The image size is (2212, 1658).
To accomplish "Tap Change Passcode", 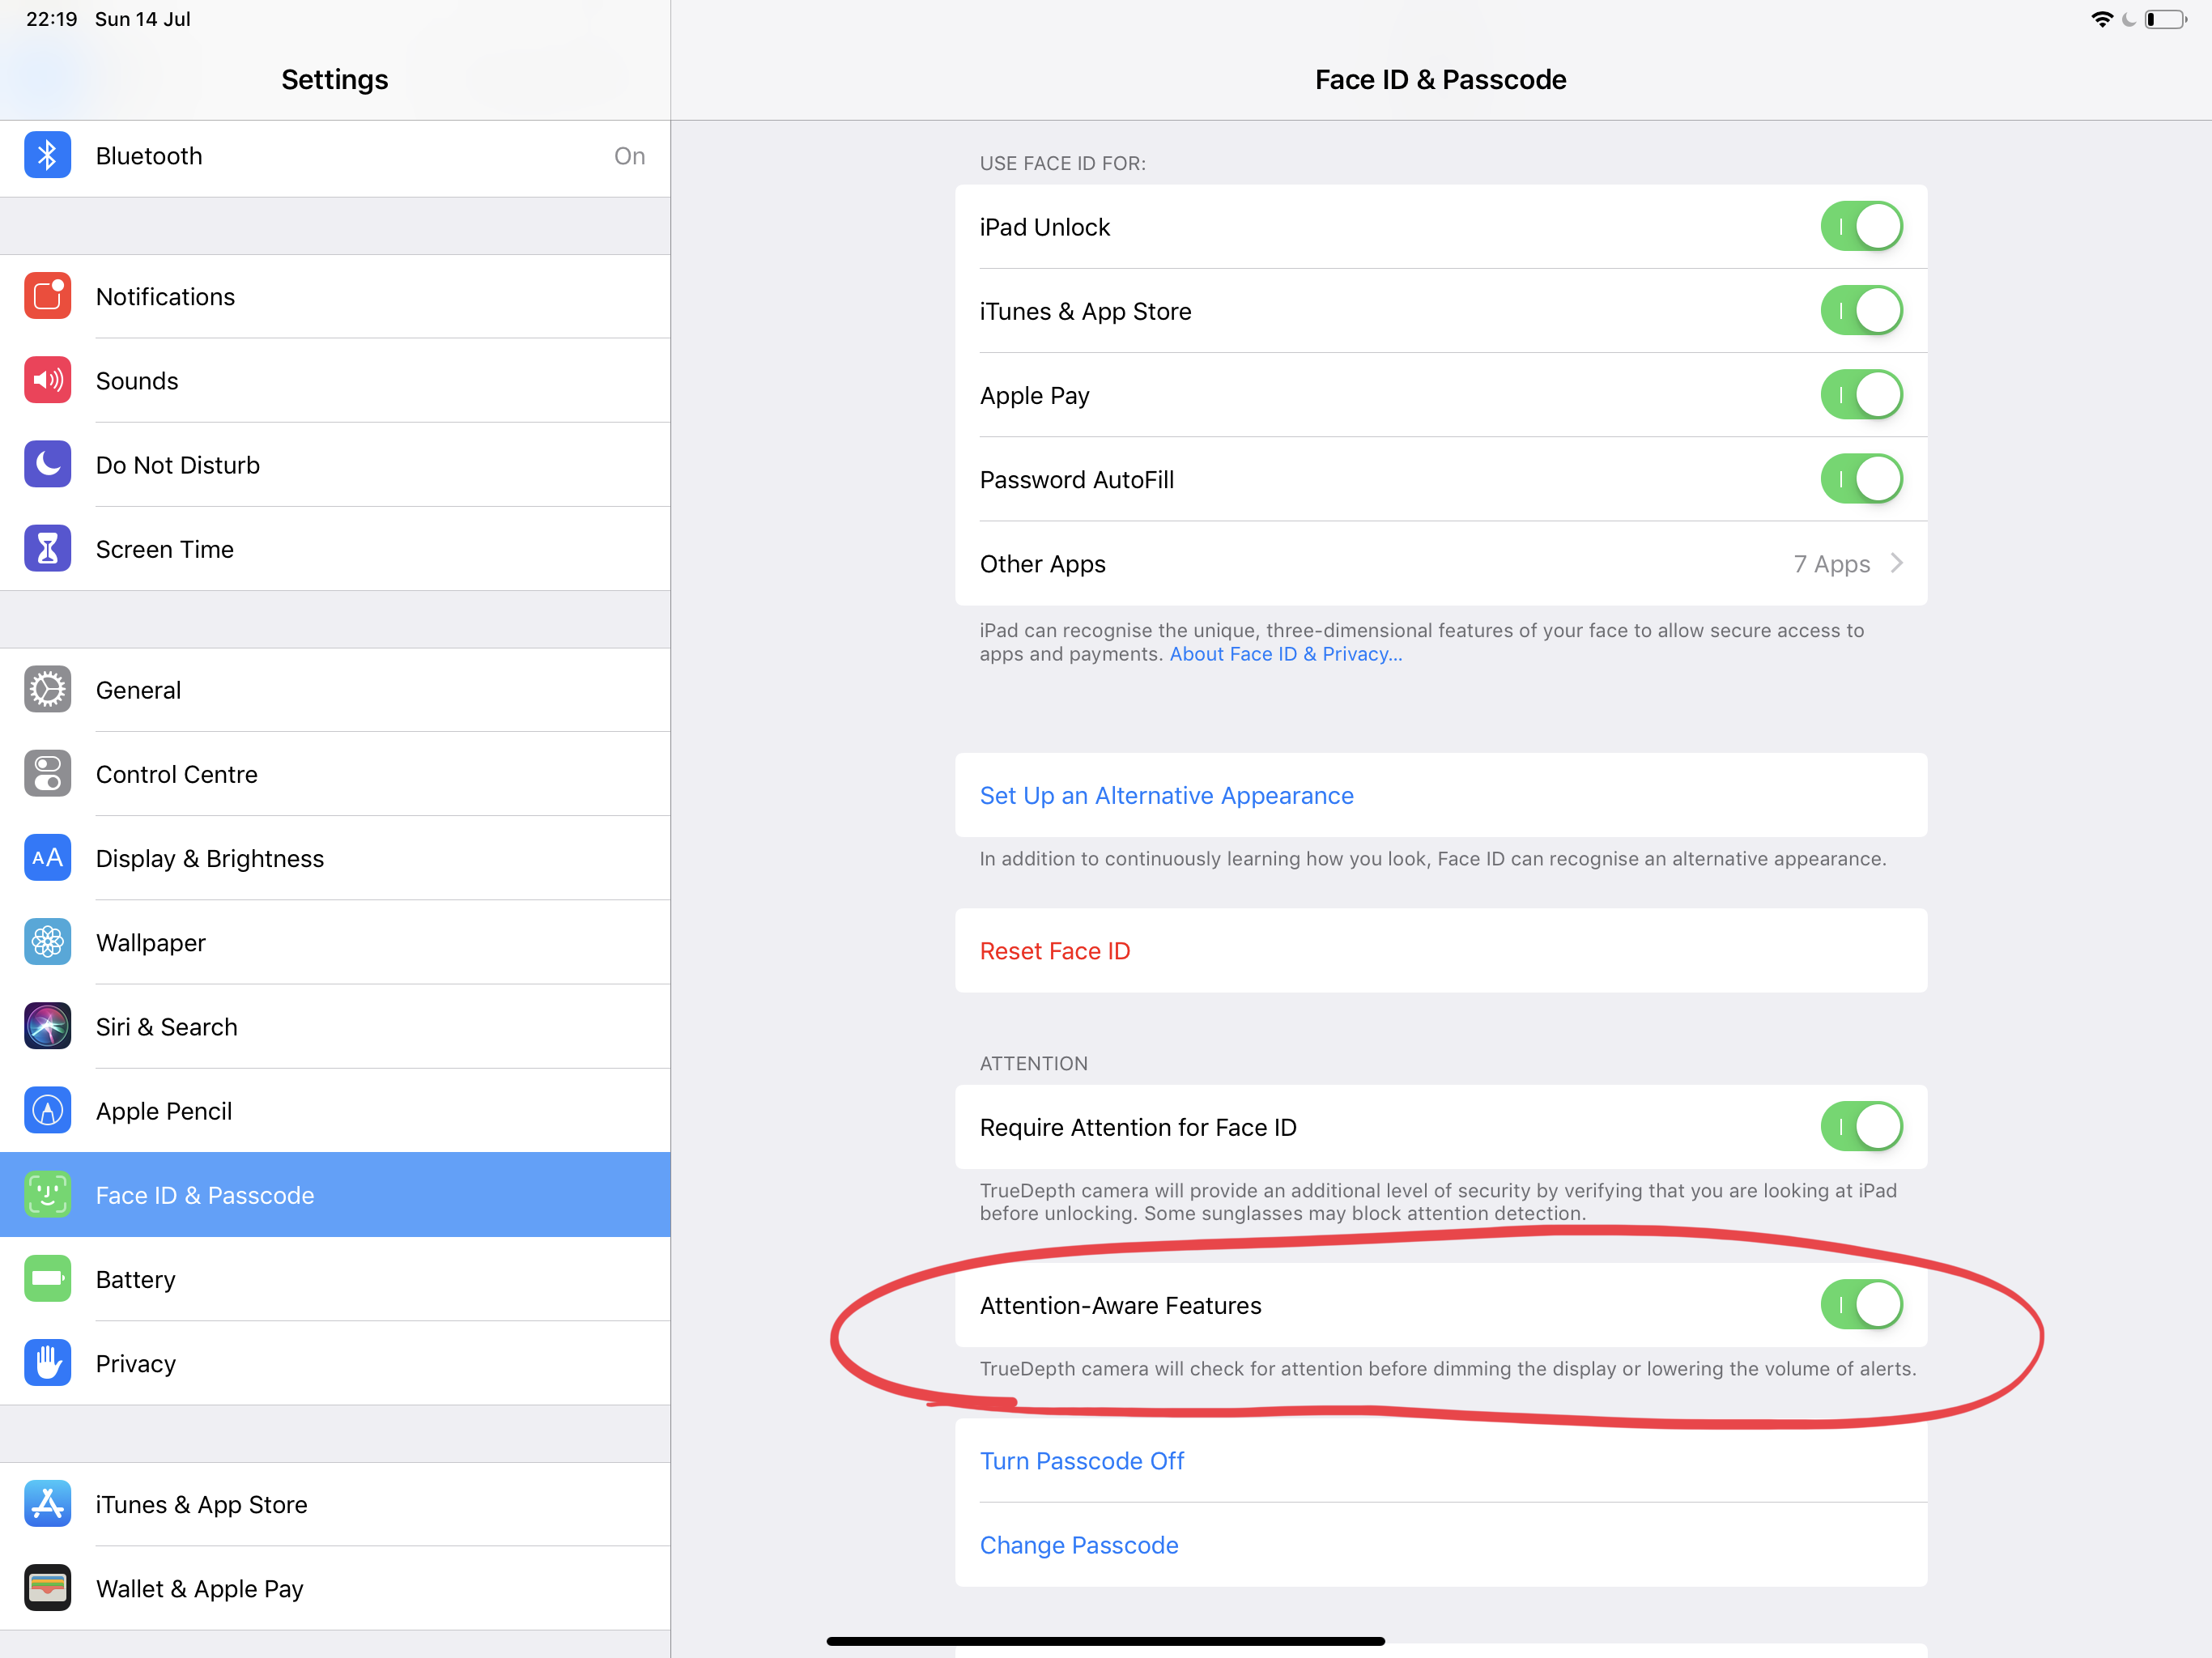I will [x=1440, y=1544].
